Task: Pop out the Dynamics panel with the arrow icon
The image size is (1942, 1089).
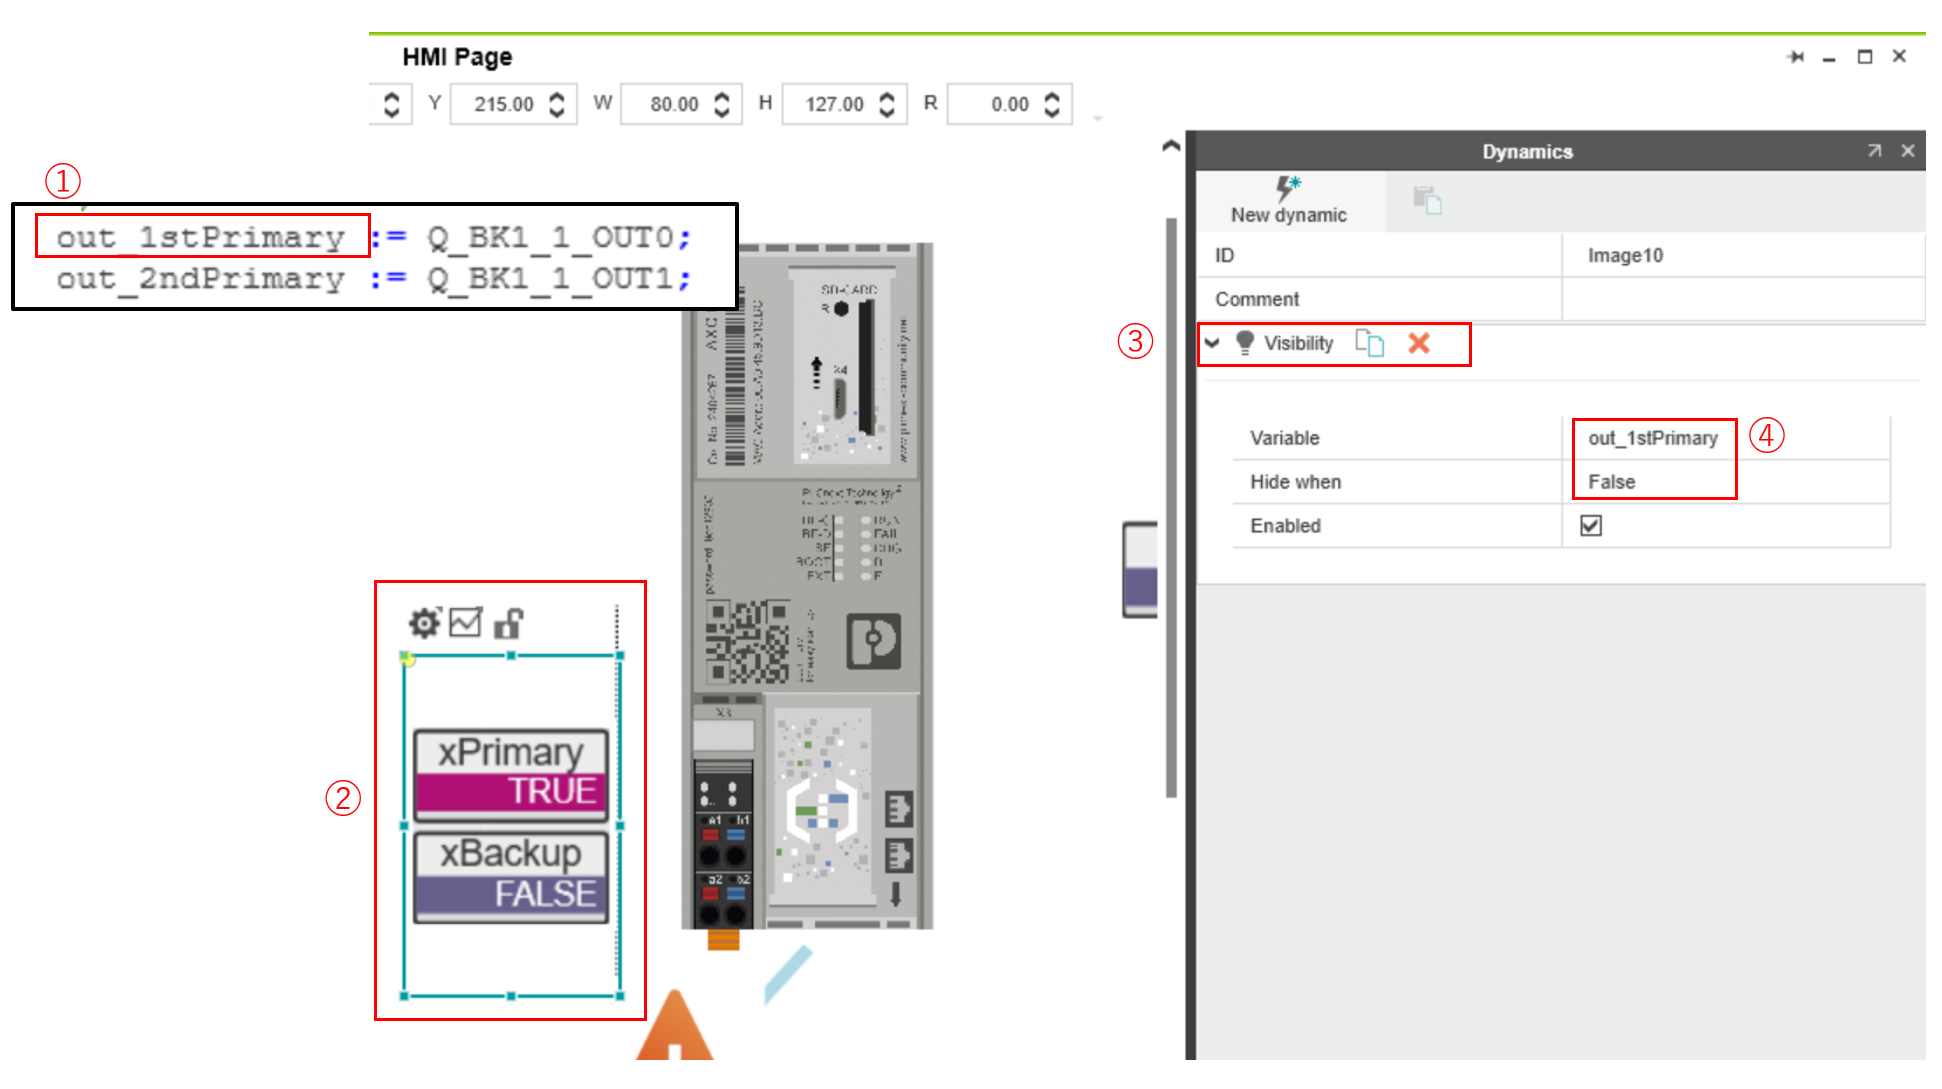Action: (x=1873, y=151)
